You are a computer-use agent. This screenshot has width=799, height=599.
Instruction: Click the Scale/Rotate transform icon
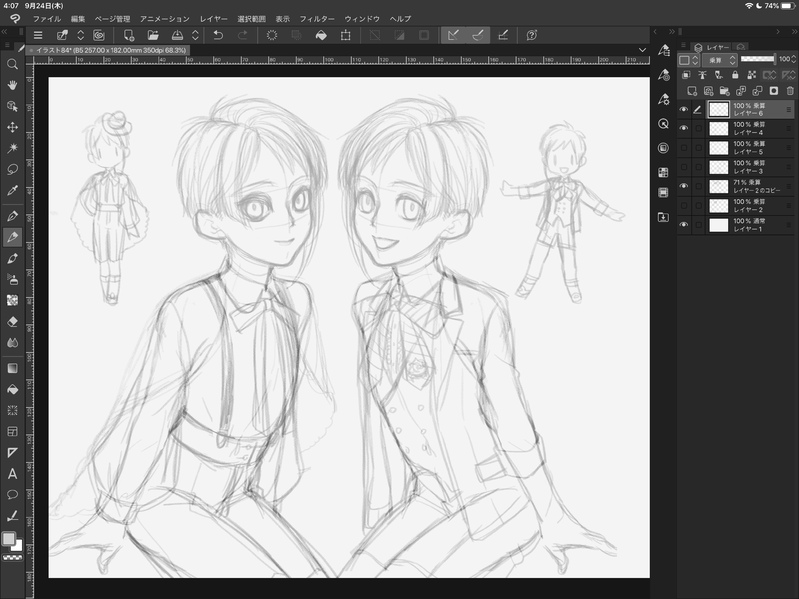pyautogui.click(x=345, y=35)
